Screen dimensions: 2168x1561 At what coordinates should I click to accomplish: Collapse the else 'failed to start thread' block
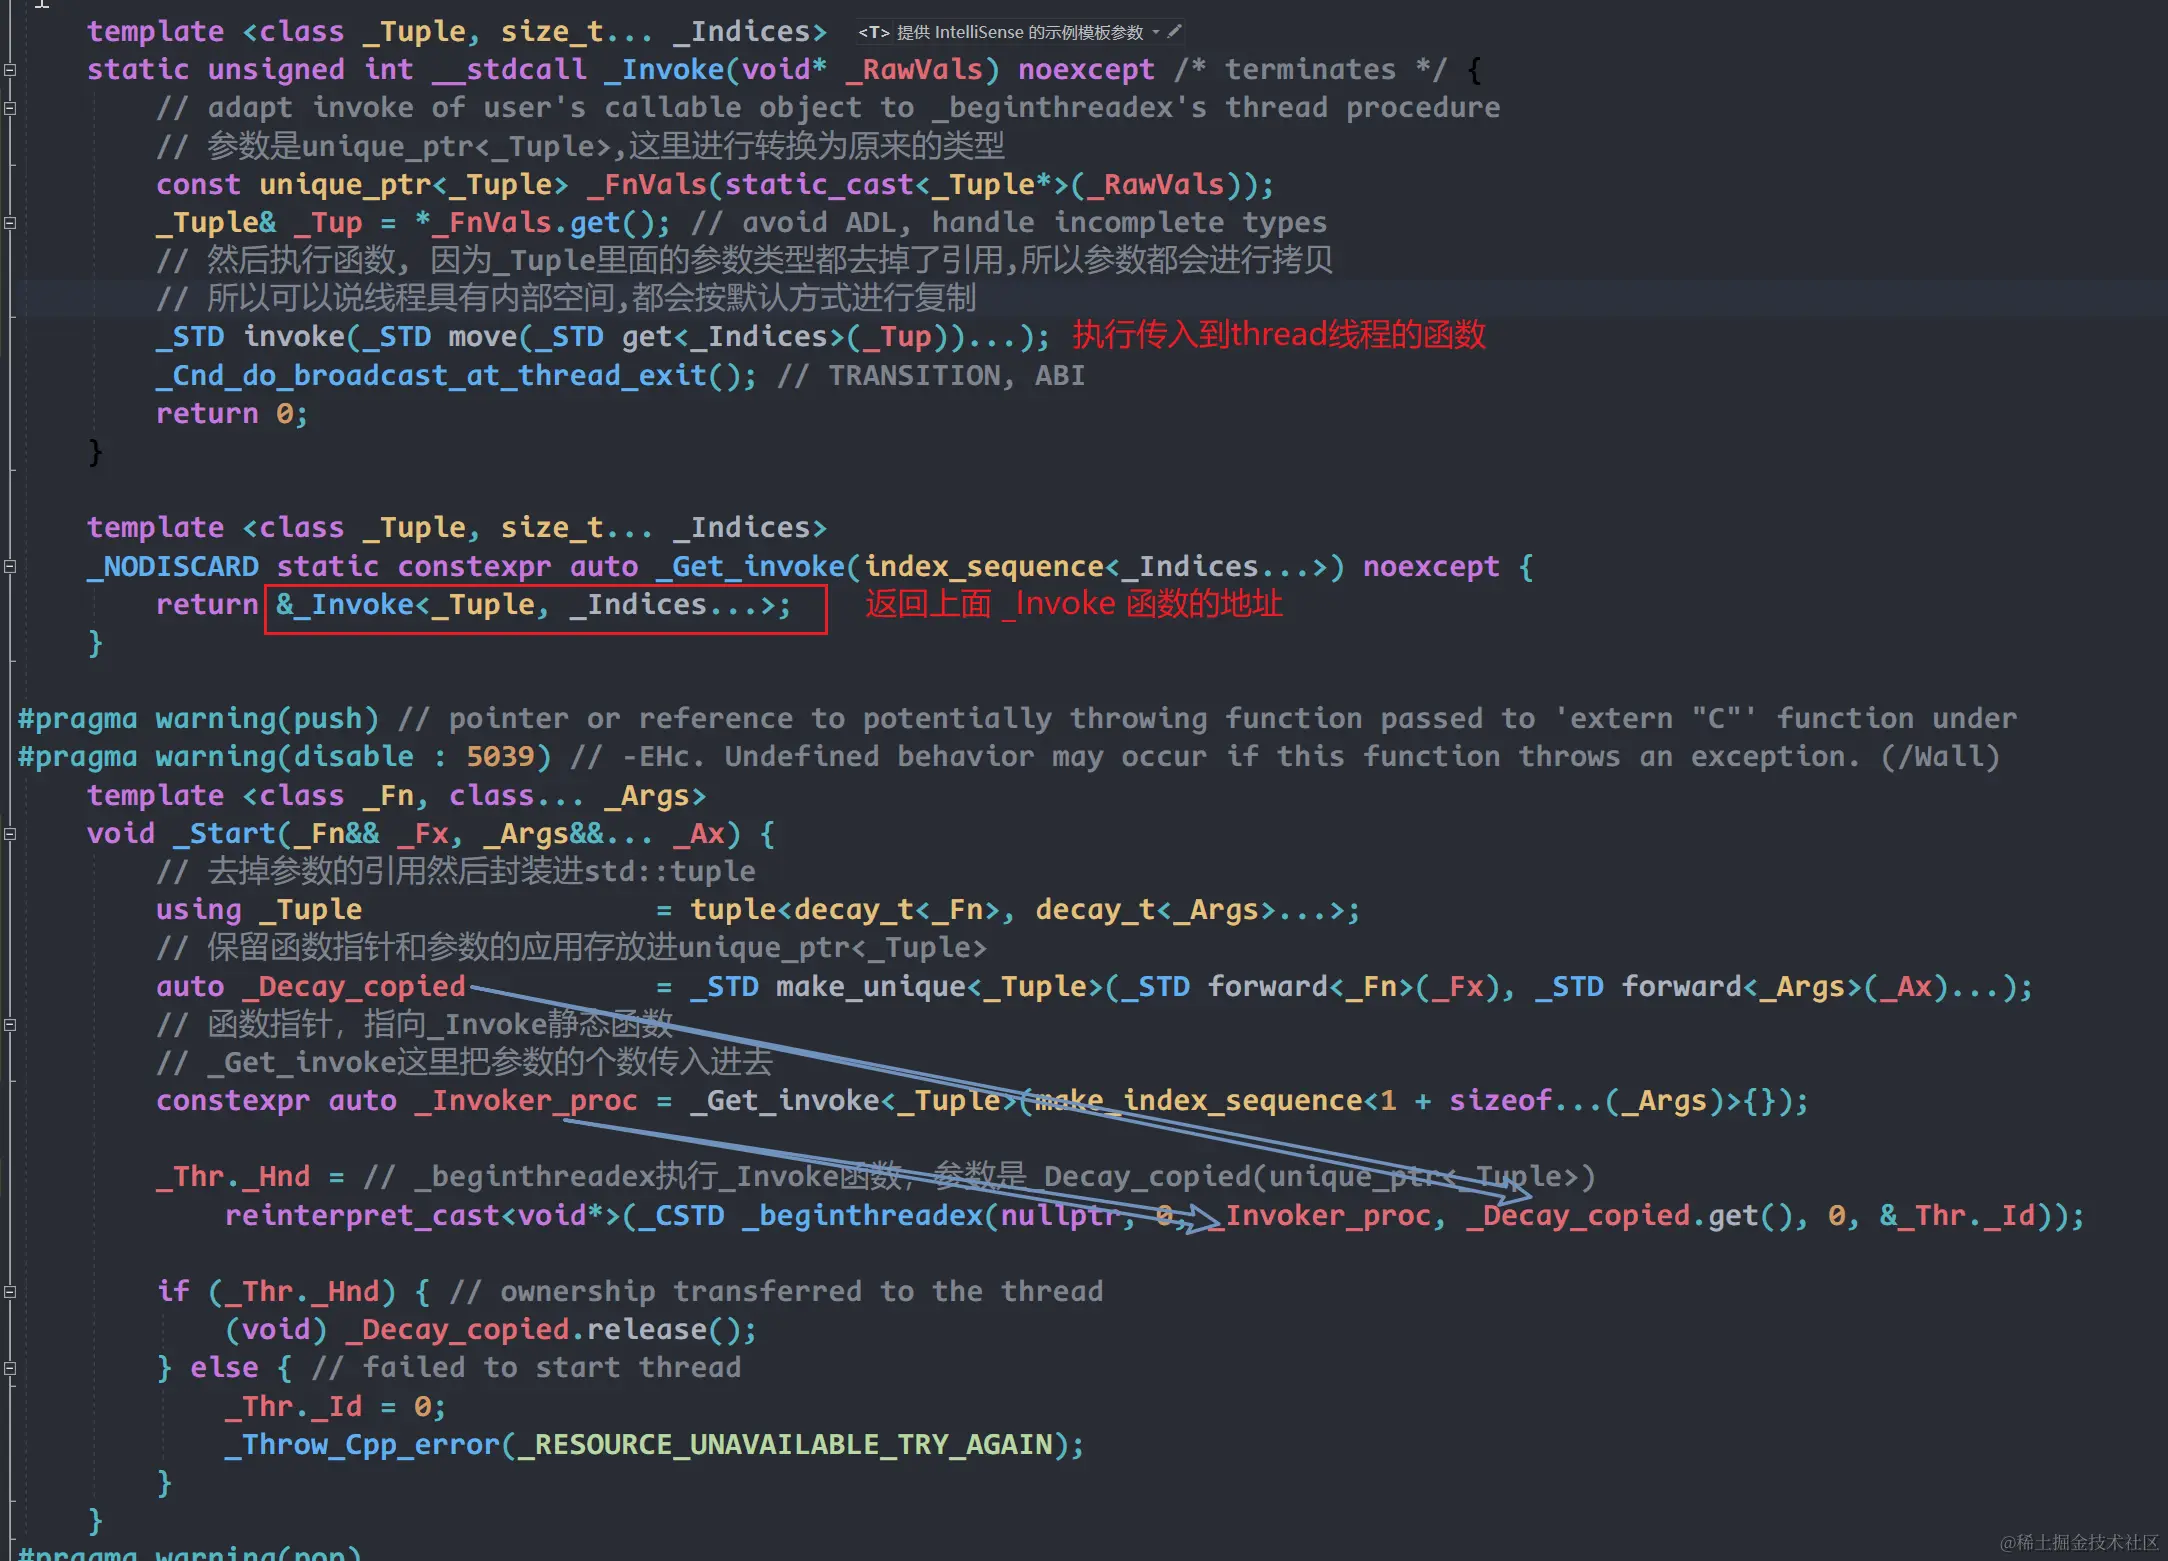10,1368
